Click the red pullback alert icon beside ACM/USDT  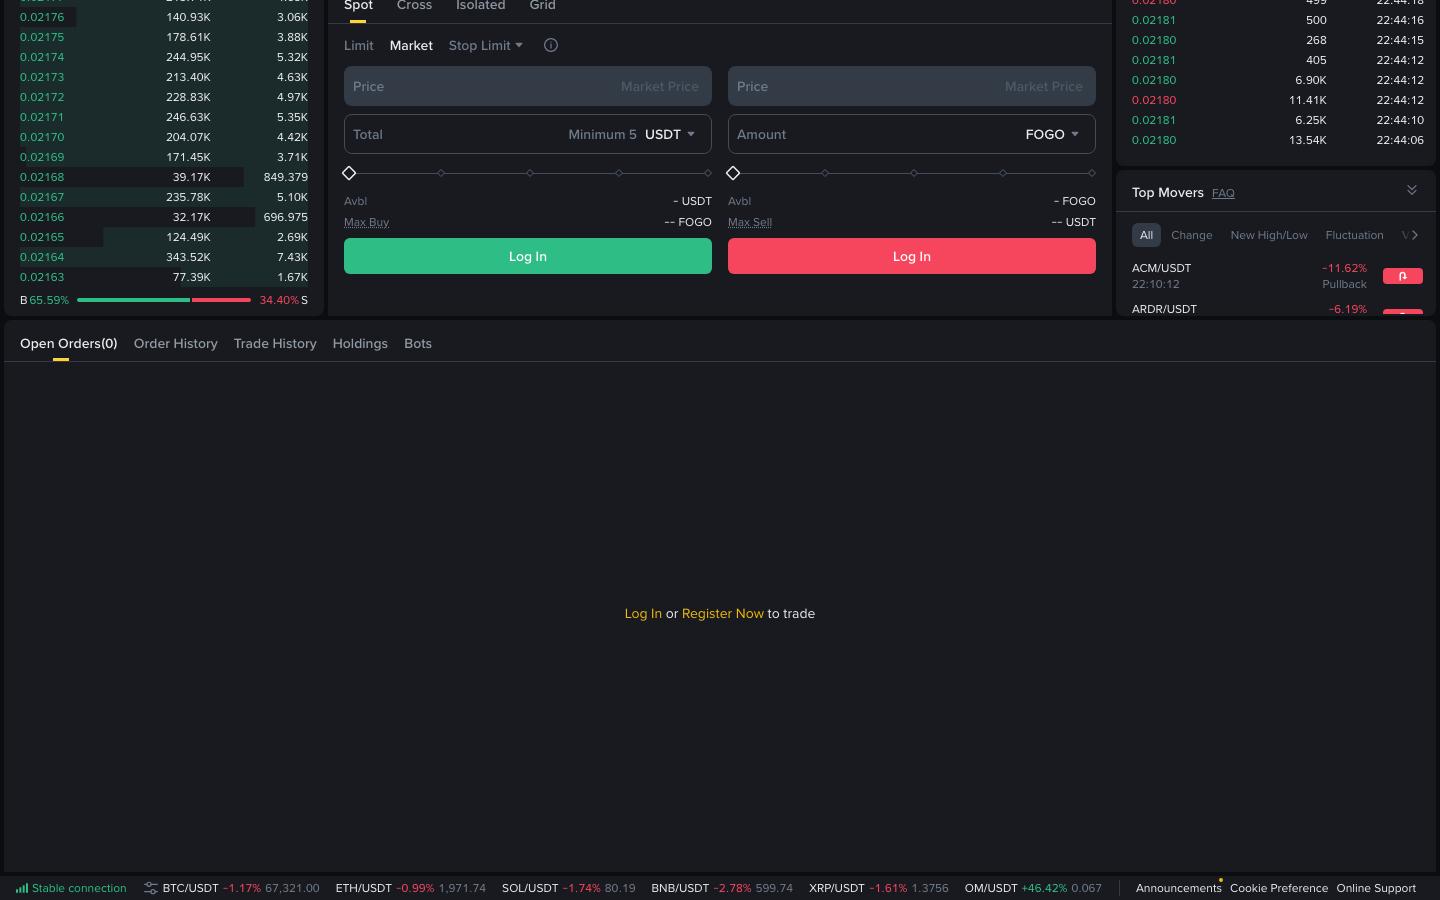click(x=1402, y=276)
